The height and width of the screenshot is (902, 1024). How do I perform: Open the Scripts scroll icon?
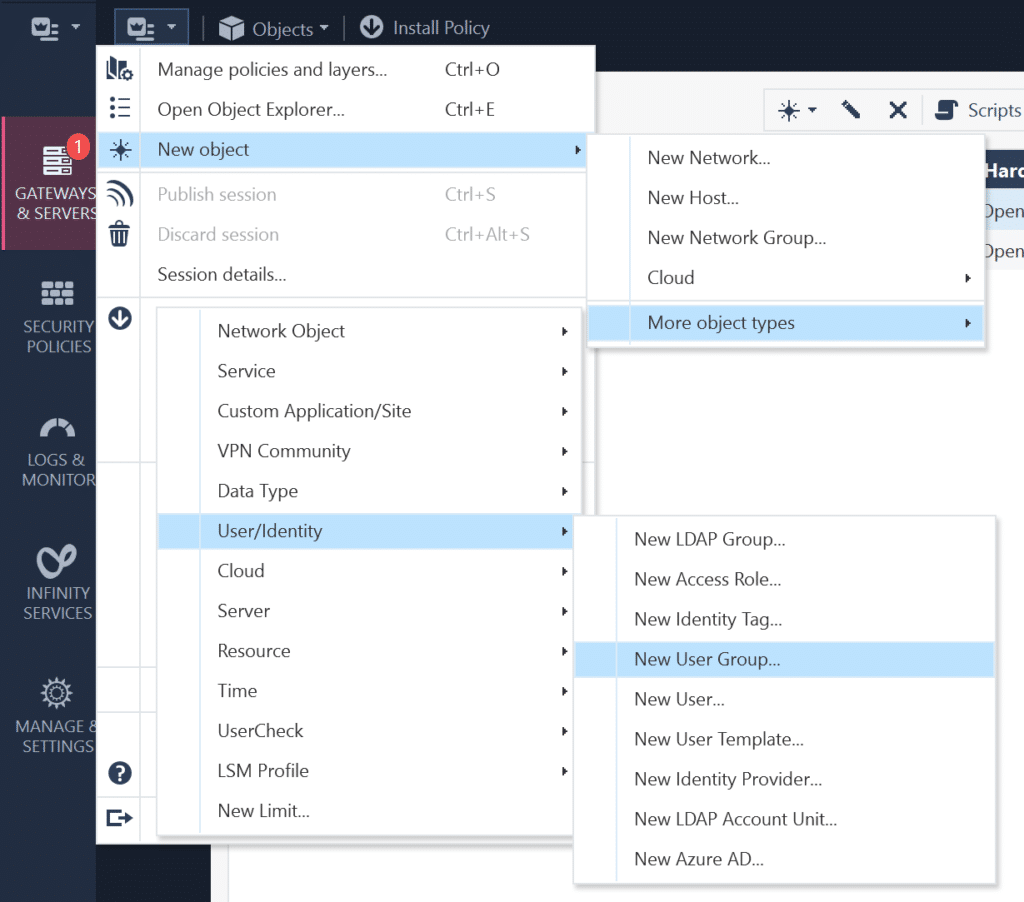(948, 110)
